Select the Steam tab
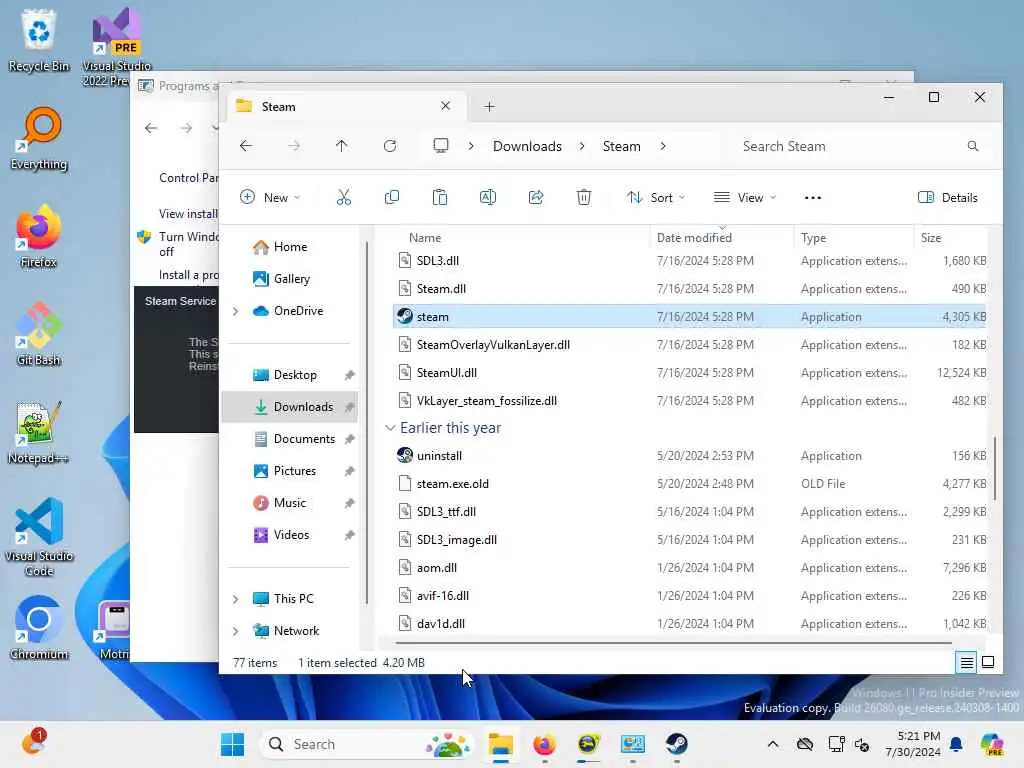The height and width of the screenshot is (768, 1024). [x=344, y=106]
